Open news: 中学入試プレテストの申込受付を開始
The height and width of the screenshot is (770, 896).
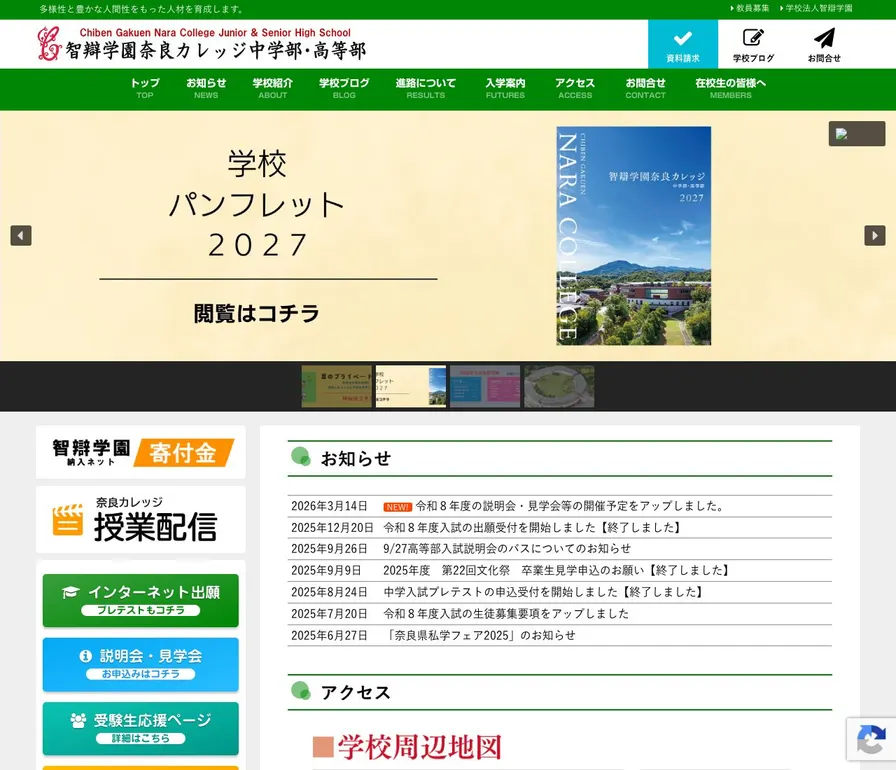click(x=543, y=592)
